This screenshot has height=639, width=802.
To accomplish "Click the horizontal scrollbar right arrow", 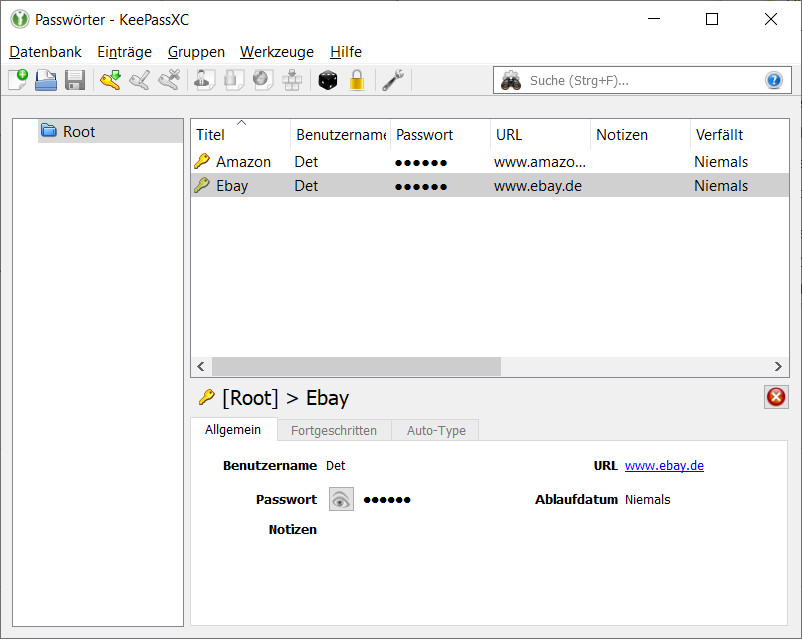I will [780, 367].
